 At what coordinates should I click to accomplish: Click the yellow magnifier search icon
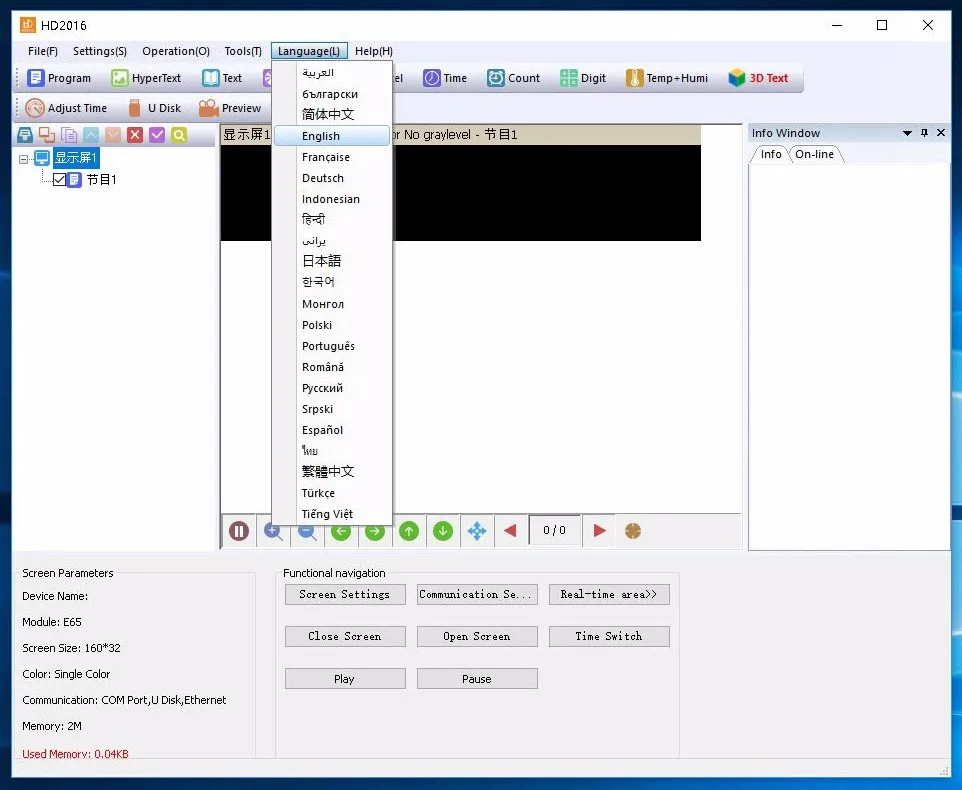coord(179,135)
